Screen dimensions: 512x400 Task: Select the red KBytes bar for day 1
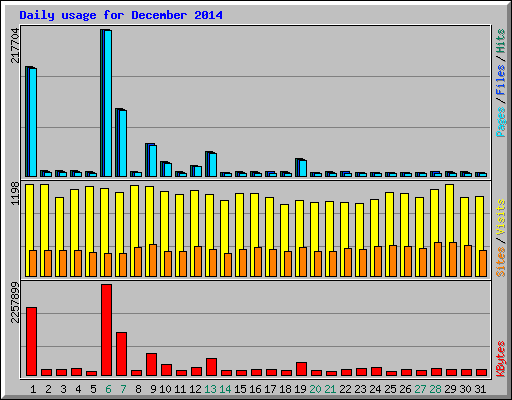31,342
